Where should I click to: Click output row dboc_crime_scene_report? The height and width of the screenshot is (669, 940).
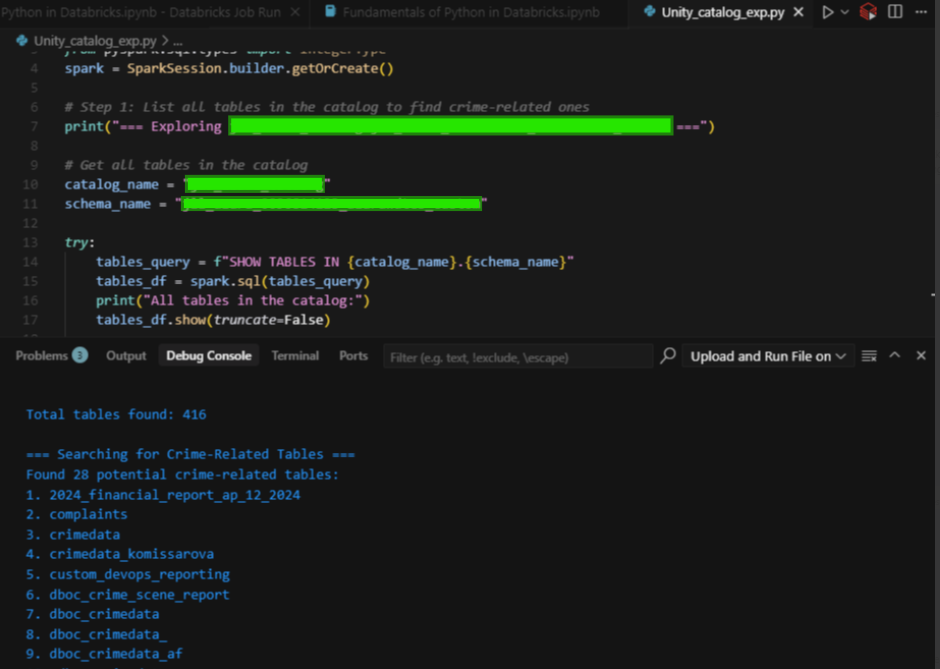click(128, 594)
